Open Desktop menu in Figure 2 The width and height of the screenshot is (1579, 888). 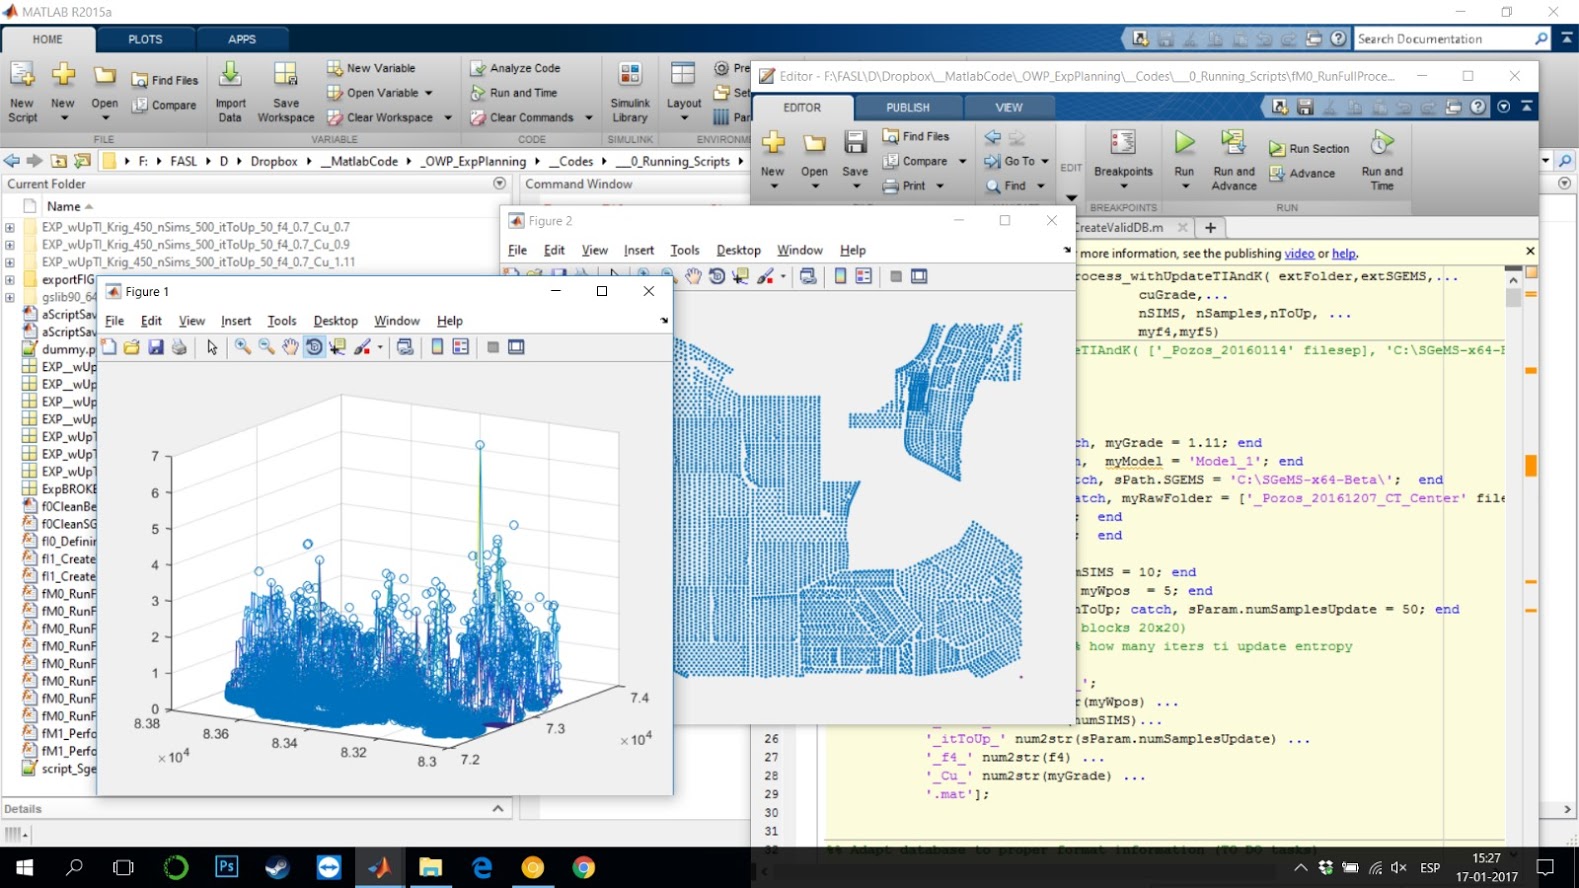(x=738, y=250)
